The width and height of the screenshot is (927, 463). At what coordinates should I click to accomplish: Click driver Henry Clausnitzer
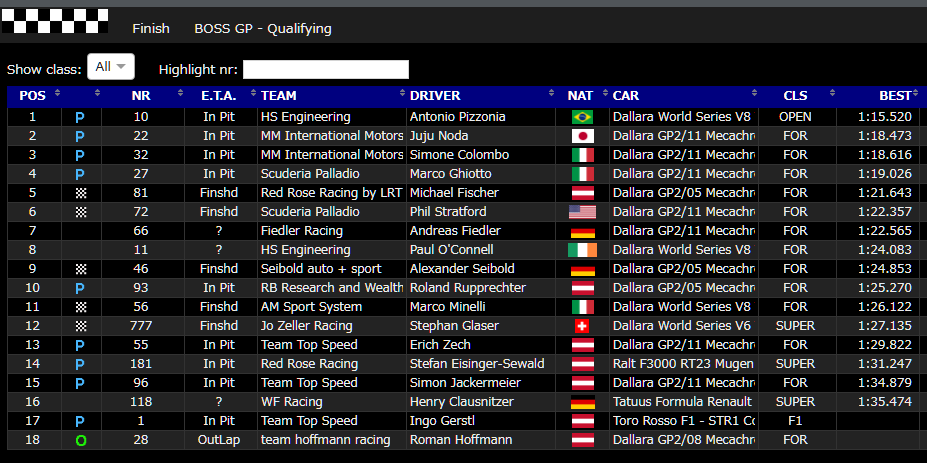point(462,402)
